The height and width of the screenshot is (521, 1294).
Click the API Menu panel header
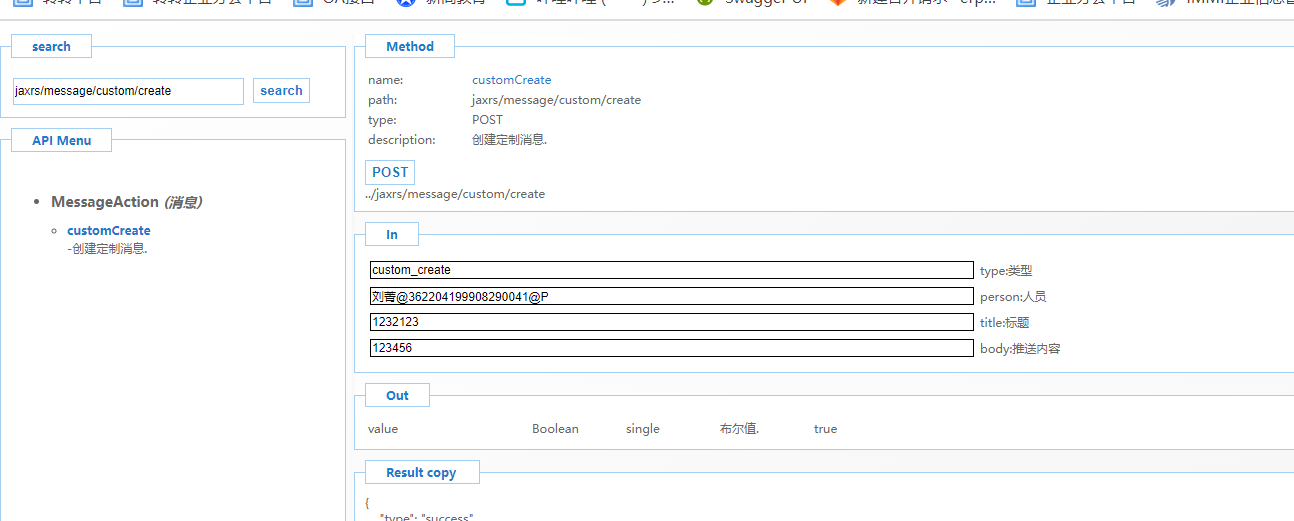tap(61, 141)
